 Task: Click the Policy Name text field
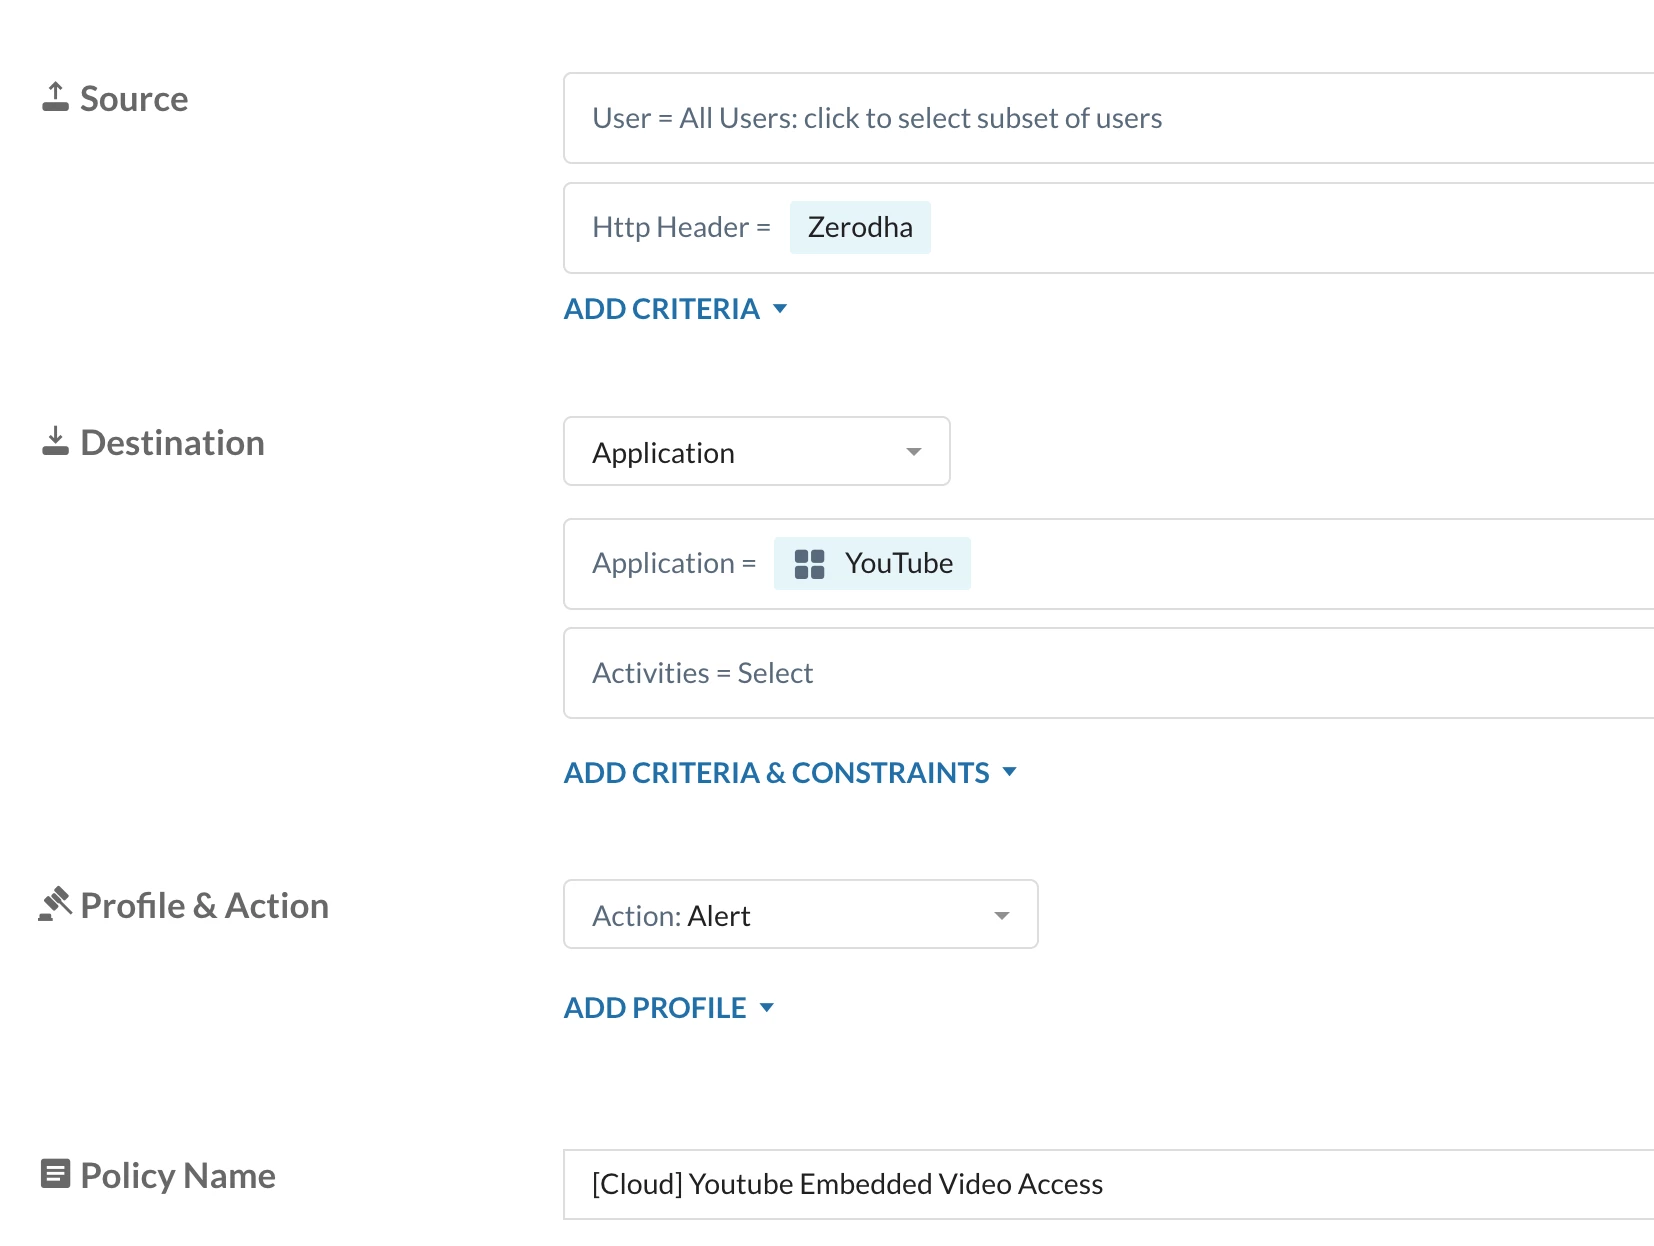[x=1100, y=1184]
